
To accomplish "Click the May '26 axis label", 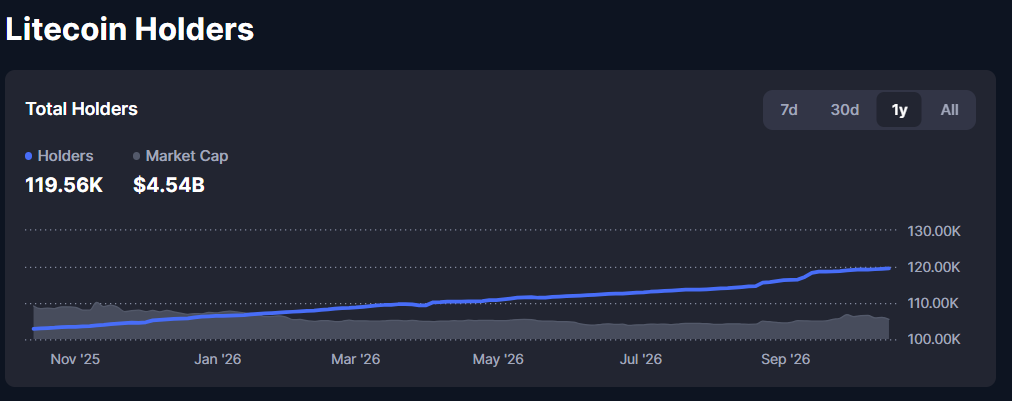I will point(498,360).
